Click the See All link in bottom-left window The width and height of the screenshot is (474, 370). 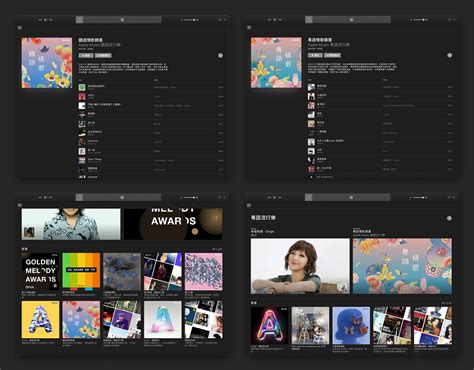(x=217, y=249)
